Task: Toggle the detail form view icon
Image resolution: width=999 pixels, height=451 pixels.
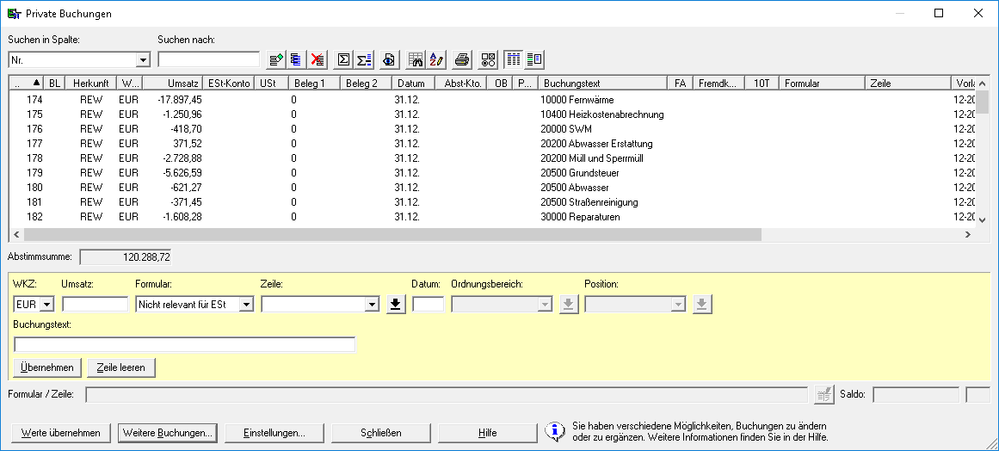Action: (535, 60)
